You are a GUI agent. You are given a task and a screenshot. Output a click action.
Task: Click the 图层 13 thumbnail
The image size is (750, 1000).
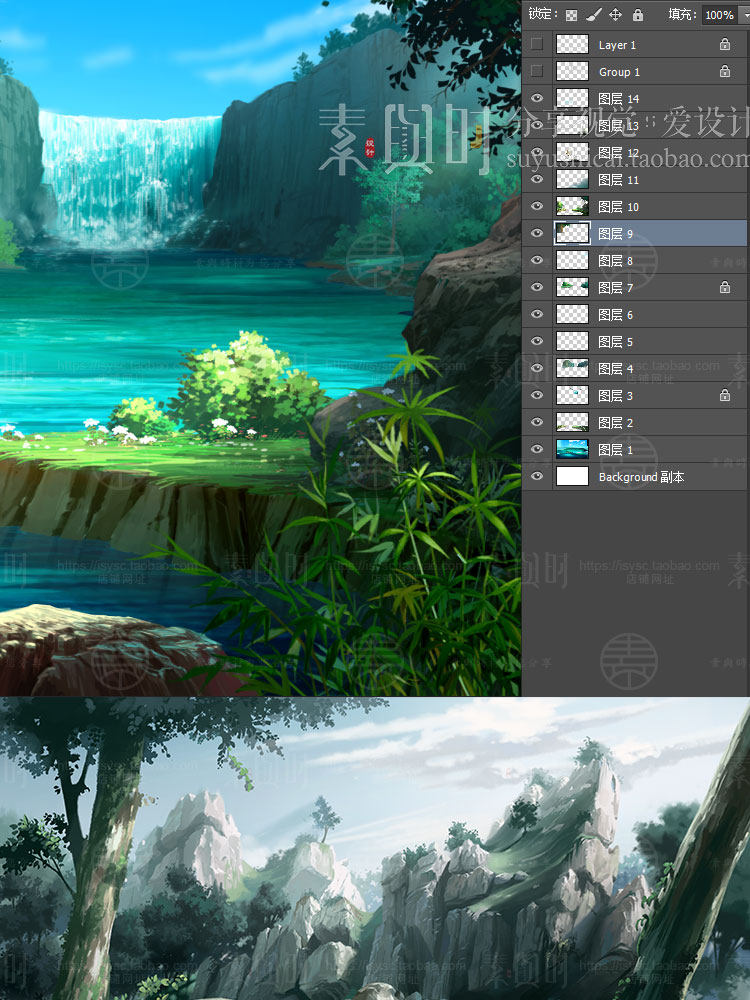click(x=572, y=125)
